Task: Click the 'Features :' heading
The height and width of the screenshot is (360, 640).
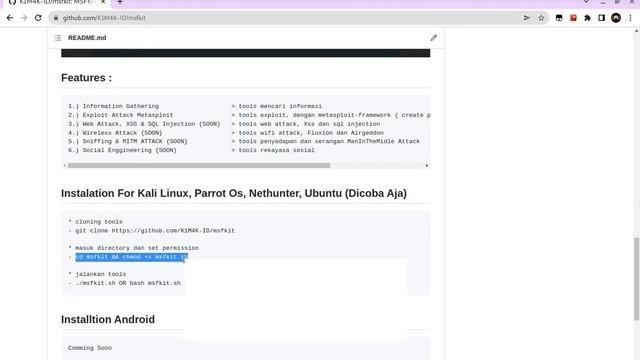Action: [87, 78]
